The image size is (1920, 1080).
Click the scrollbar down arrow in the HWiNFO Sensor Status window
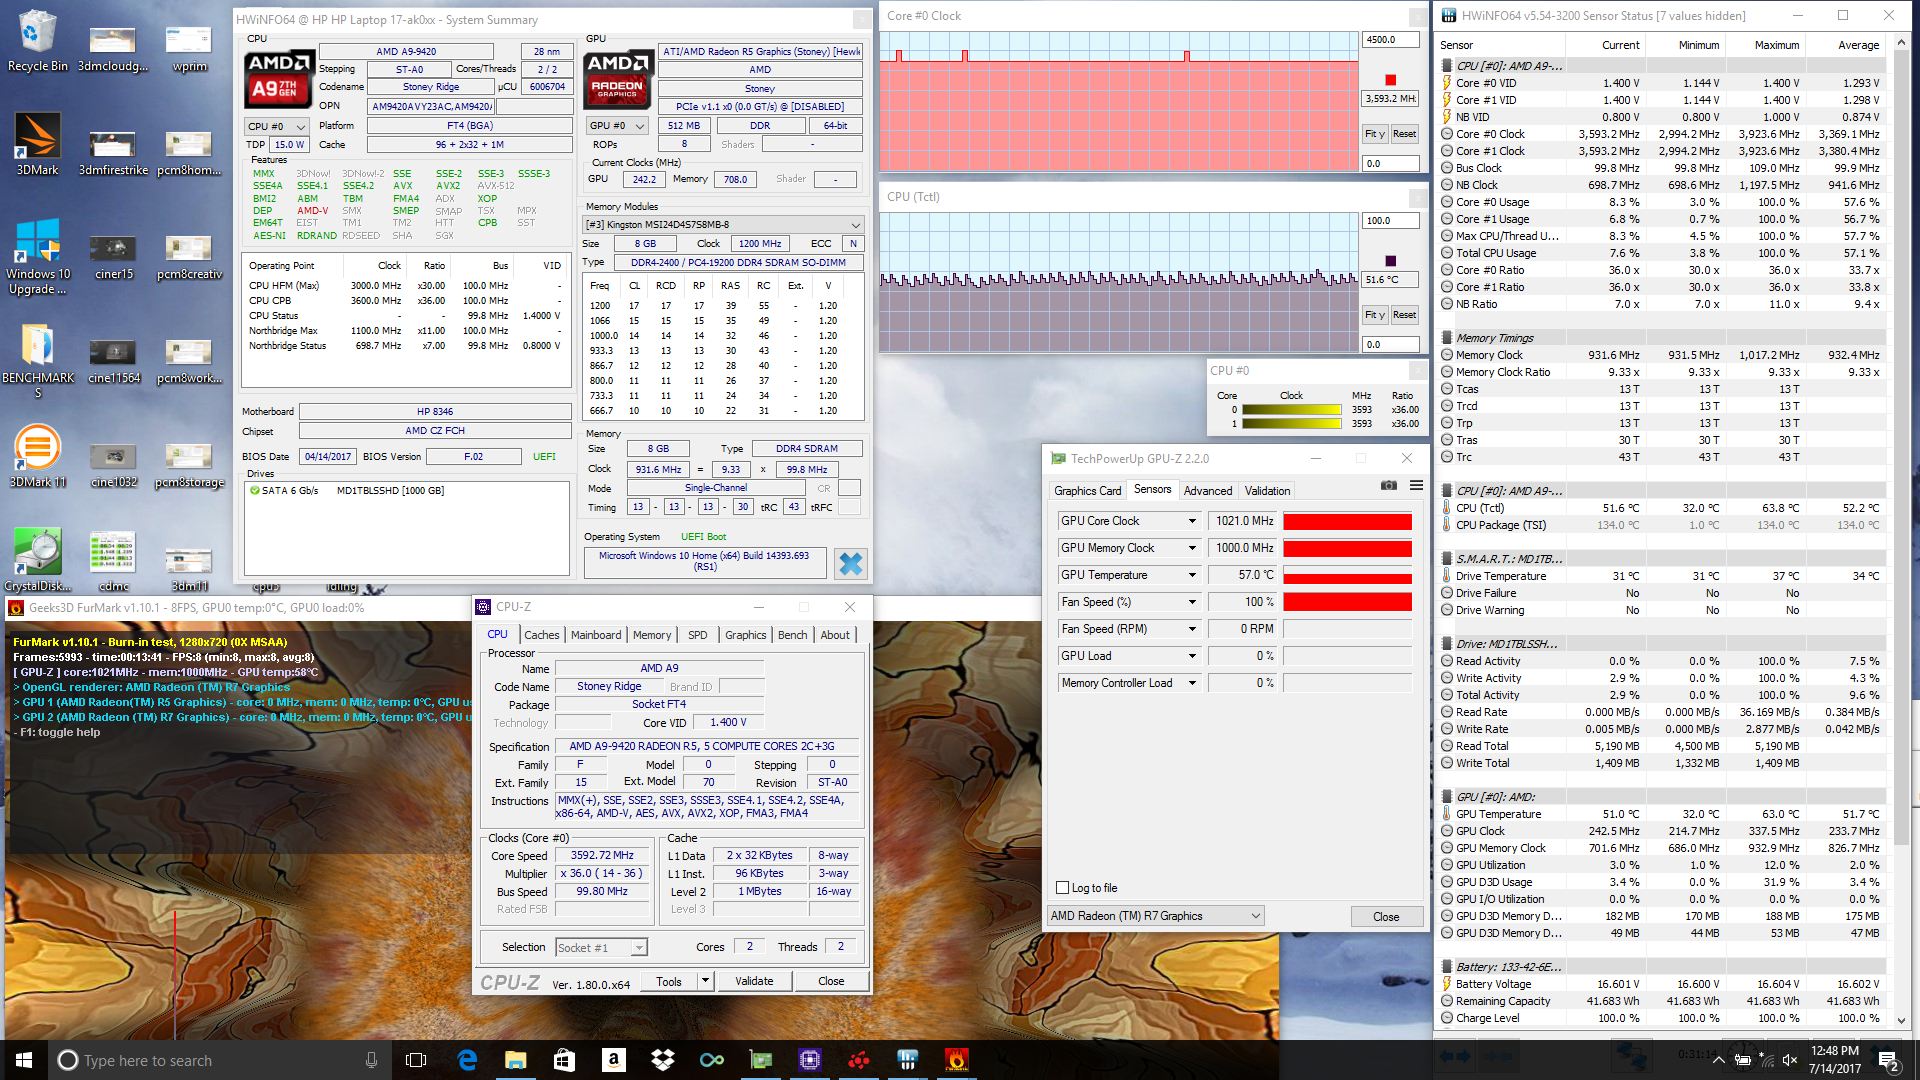1901,1021
